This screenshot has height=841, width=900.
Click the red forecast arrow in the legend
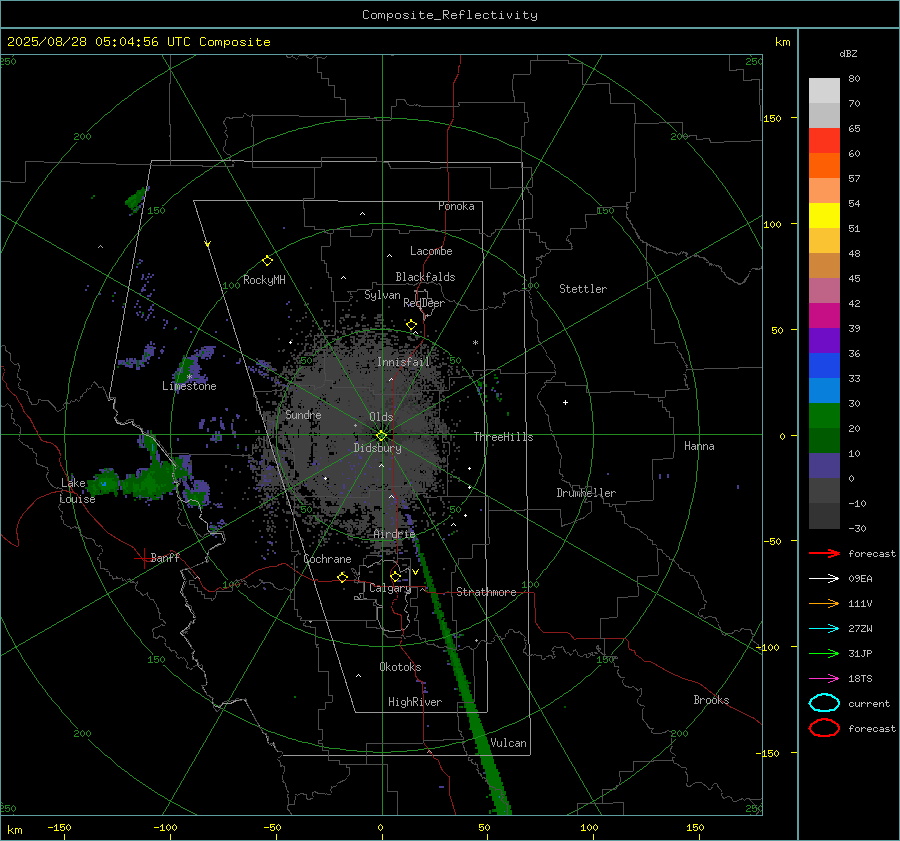click(x=824, y=553)
